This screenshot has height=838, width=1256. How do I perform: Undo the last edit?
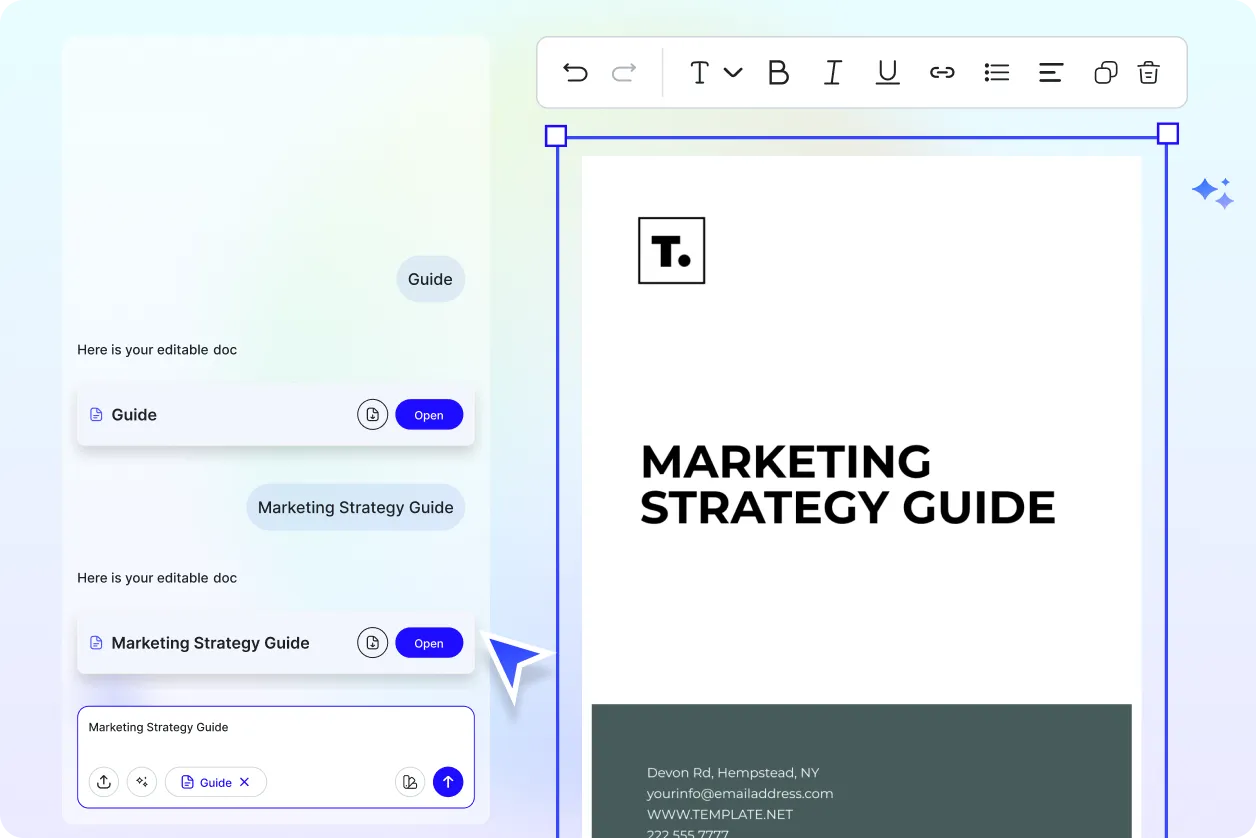[575, 72]
